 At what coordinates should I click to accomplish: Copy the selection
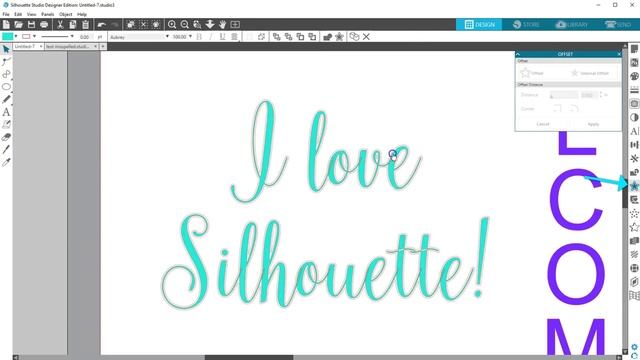coord(73,24)
